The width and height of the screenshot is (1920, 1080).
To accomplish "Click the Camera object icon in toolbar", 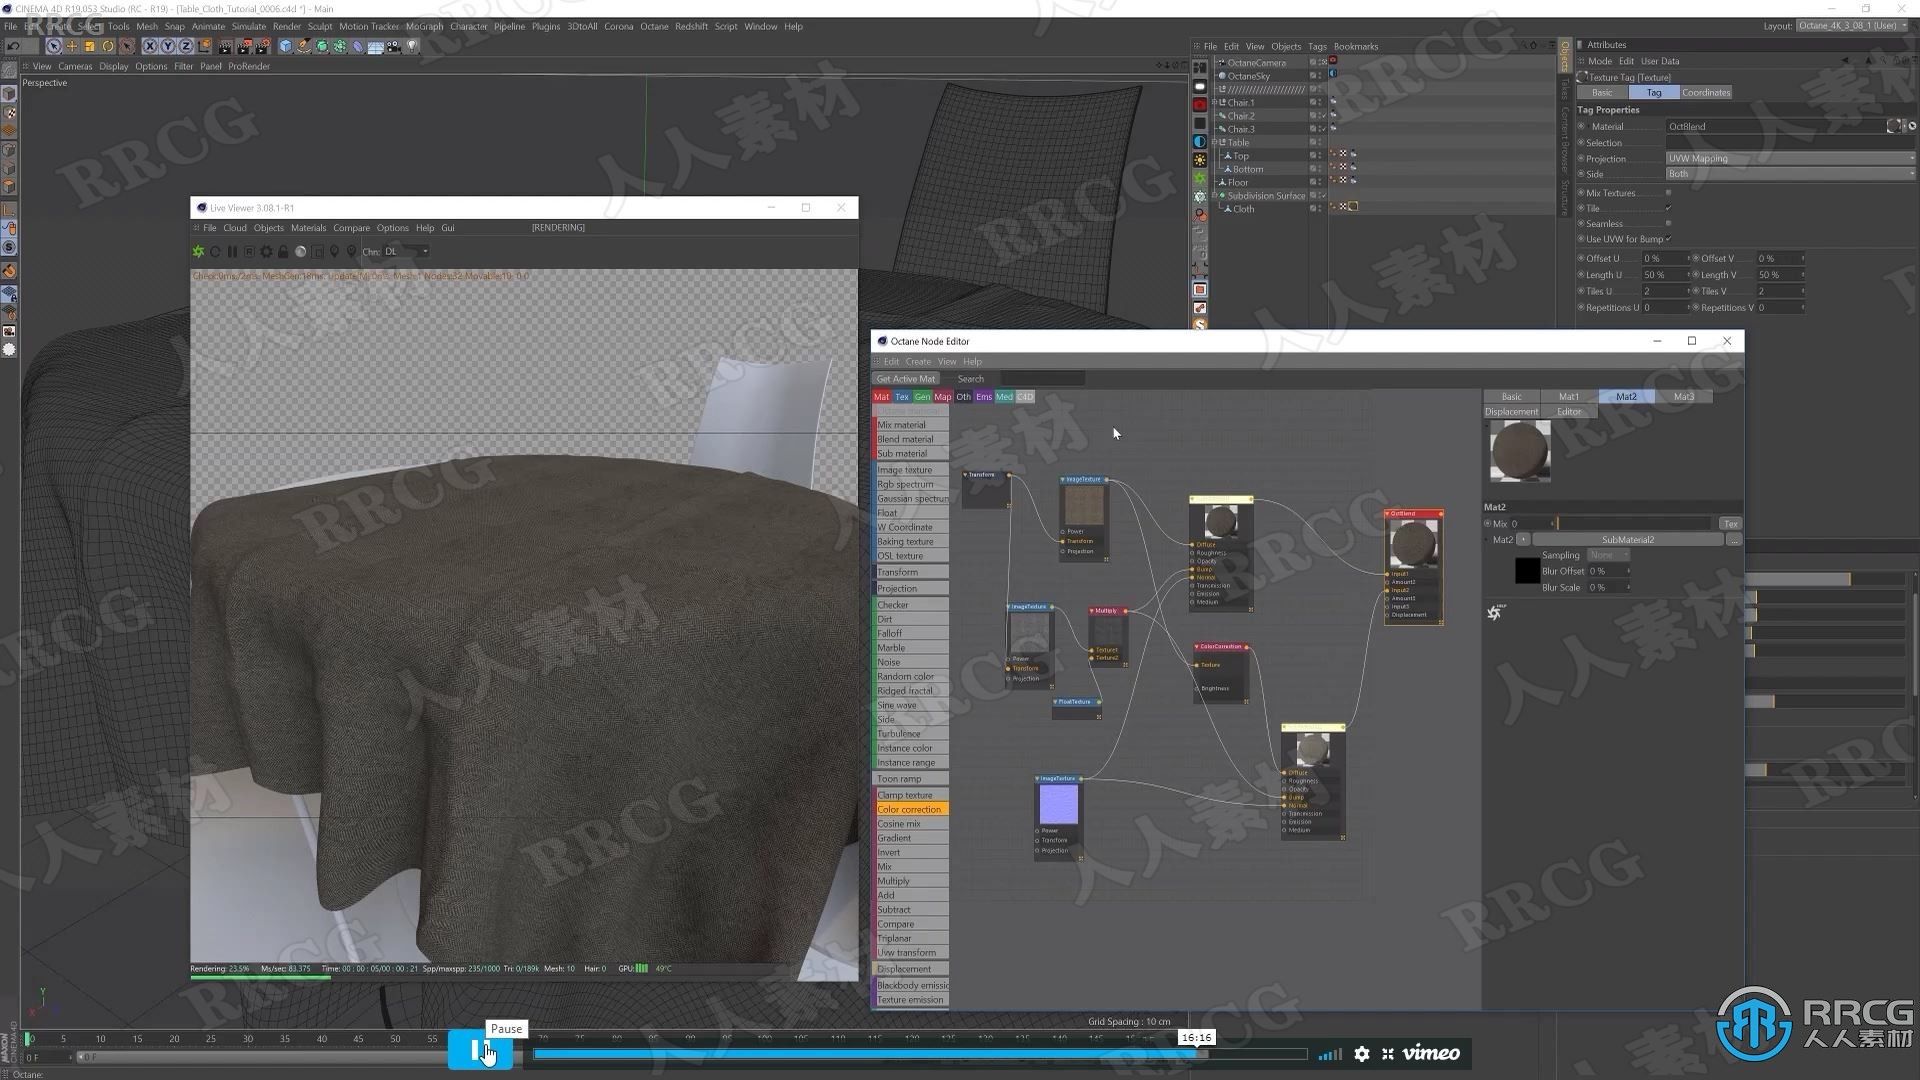I will [x=394, y=46].
